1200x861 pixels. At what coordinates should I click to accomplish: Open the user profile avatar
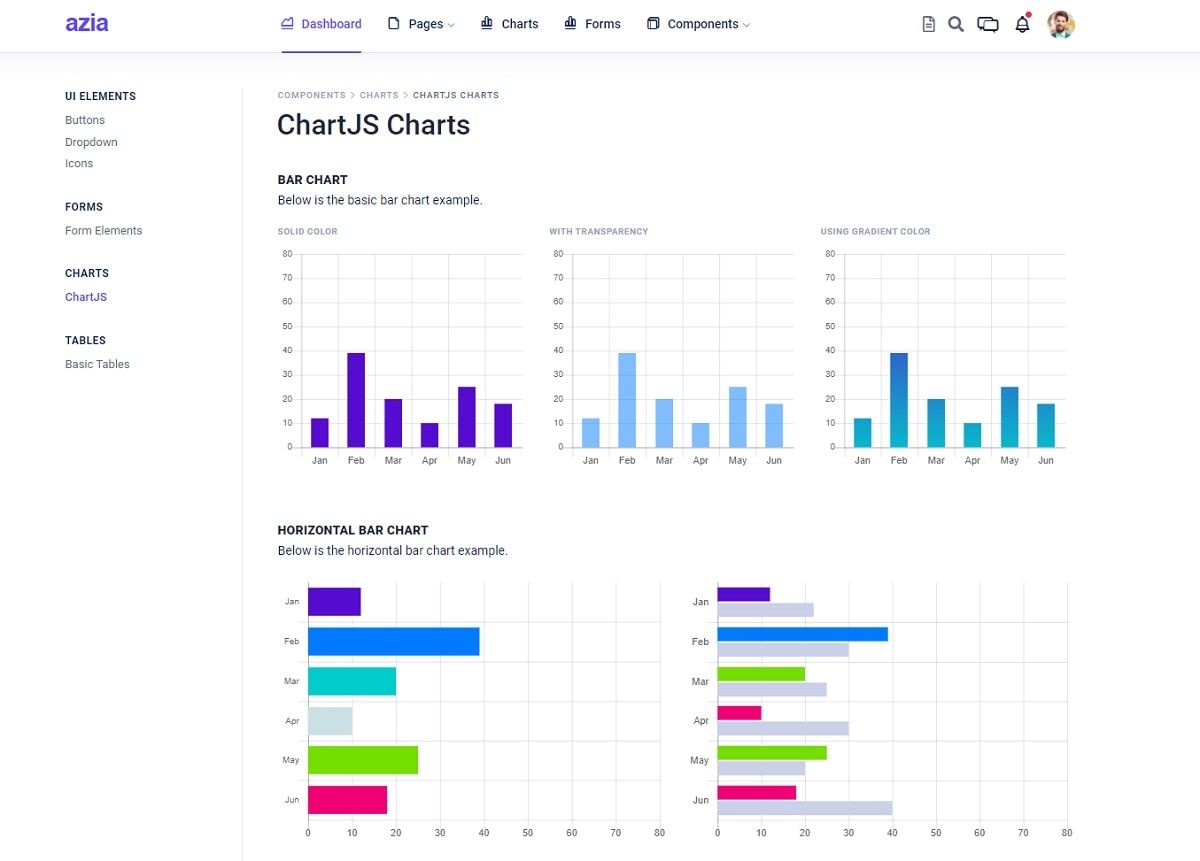coord(1061,24)
